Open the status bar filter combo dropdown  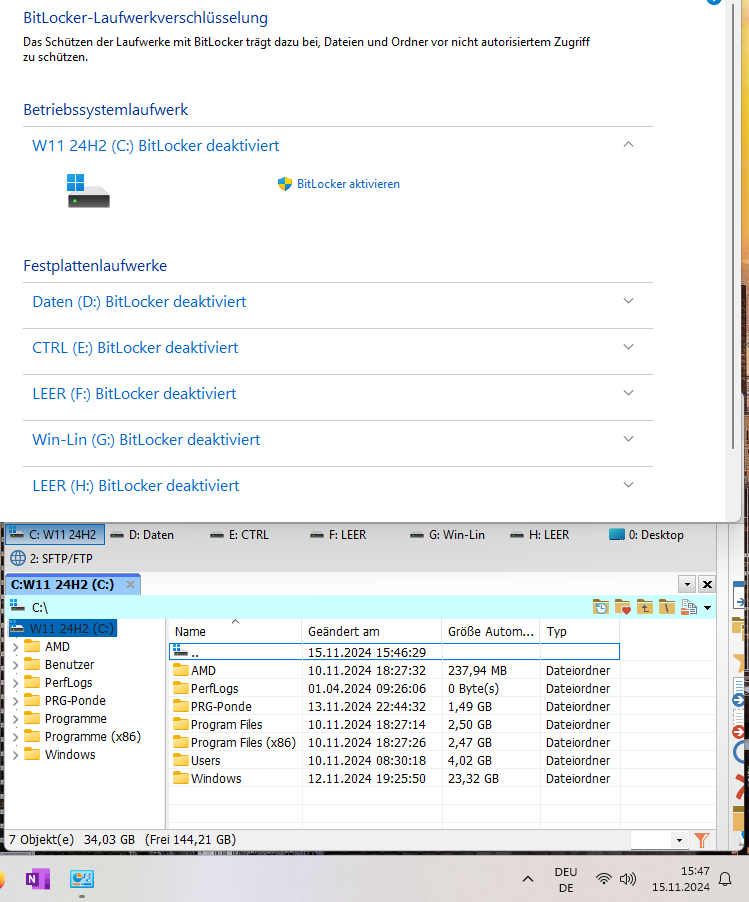[679, 840]
